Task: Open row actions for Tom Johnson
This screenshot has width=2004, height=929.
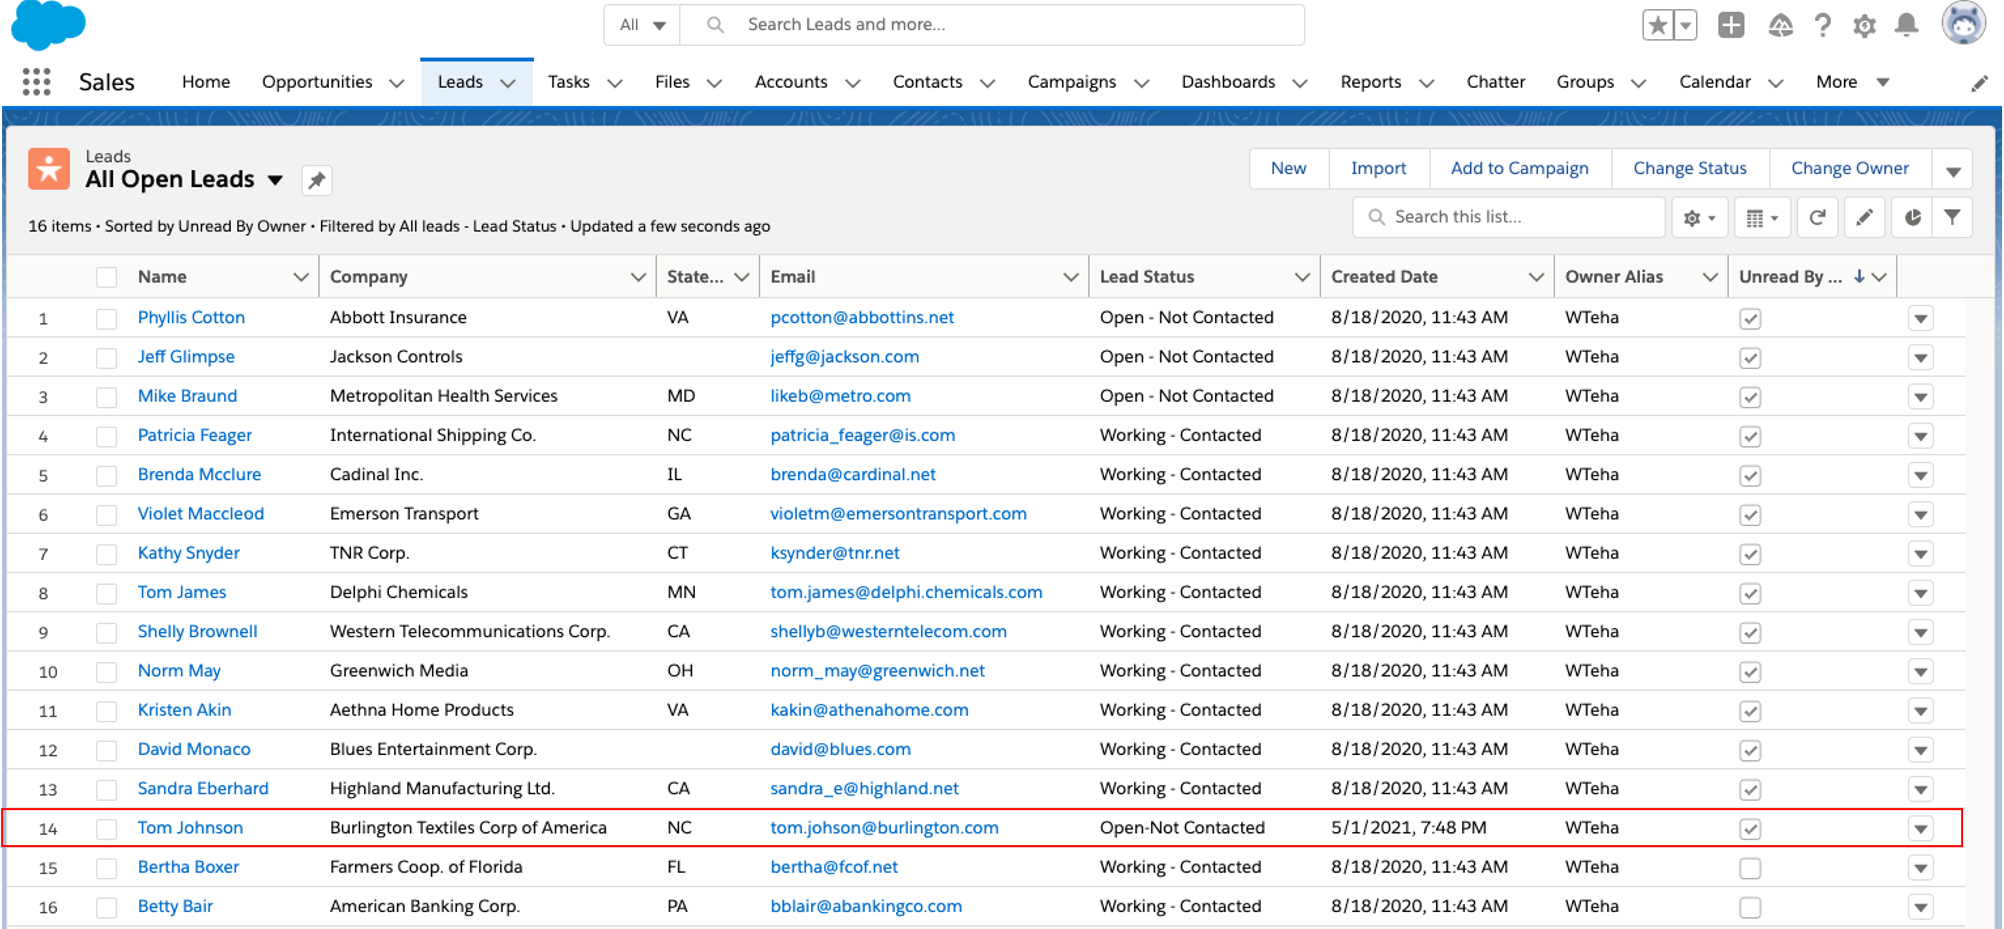Action: pos(1920,829)
